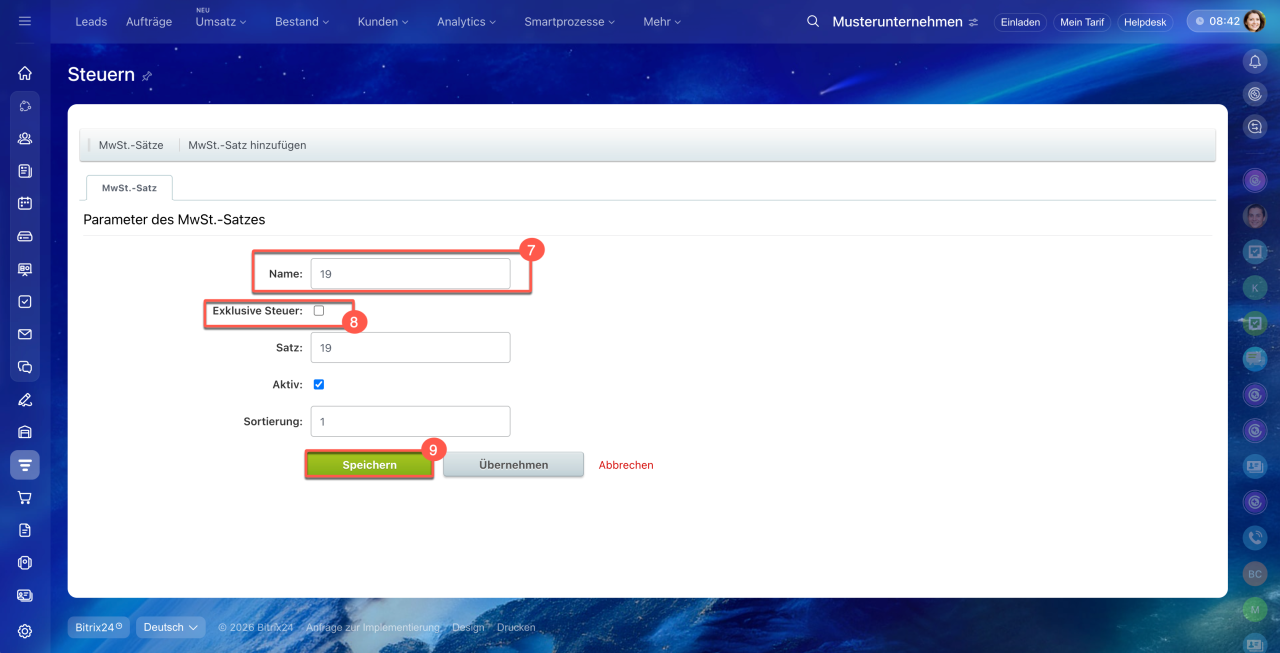1280x653 pixels.
Task: Open the green K avatar in right panel
Action: [1255, 288]
